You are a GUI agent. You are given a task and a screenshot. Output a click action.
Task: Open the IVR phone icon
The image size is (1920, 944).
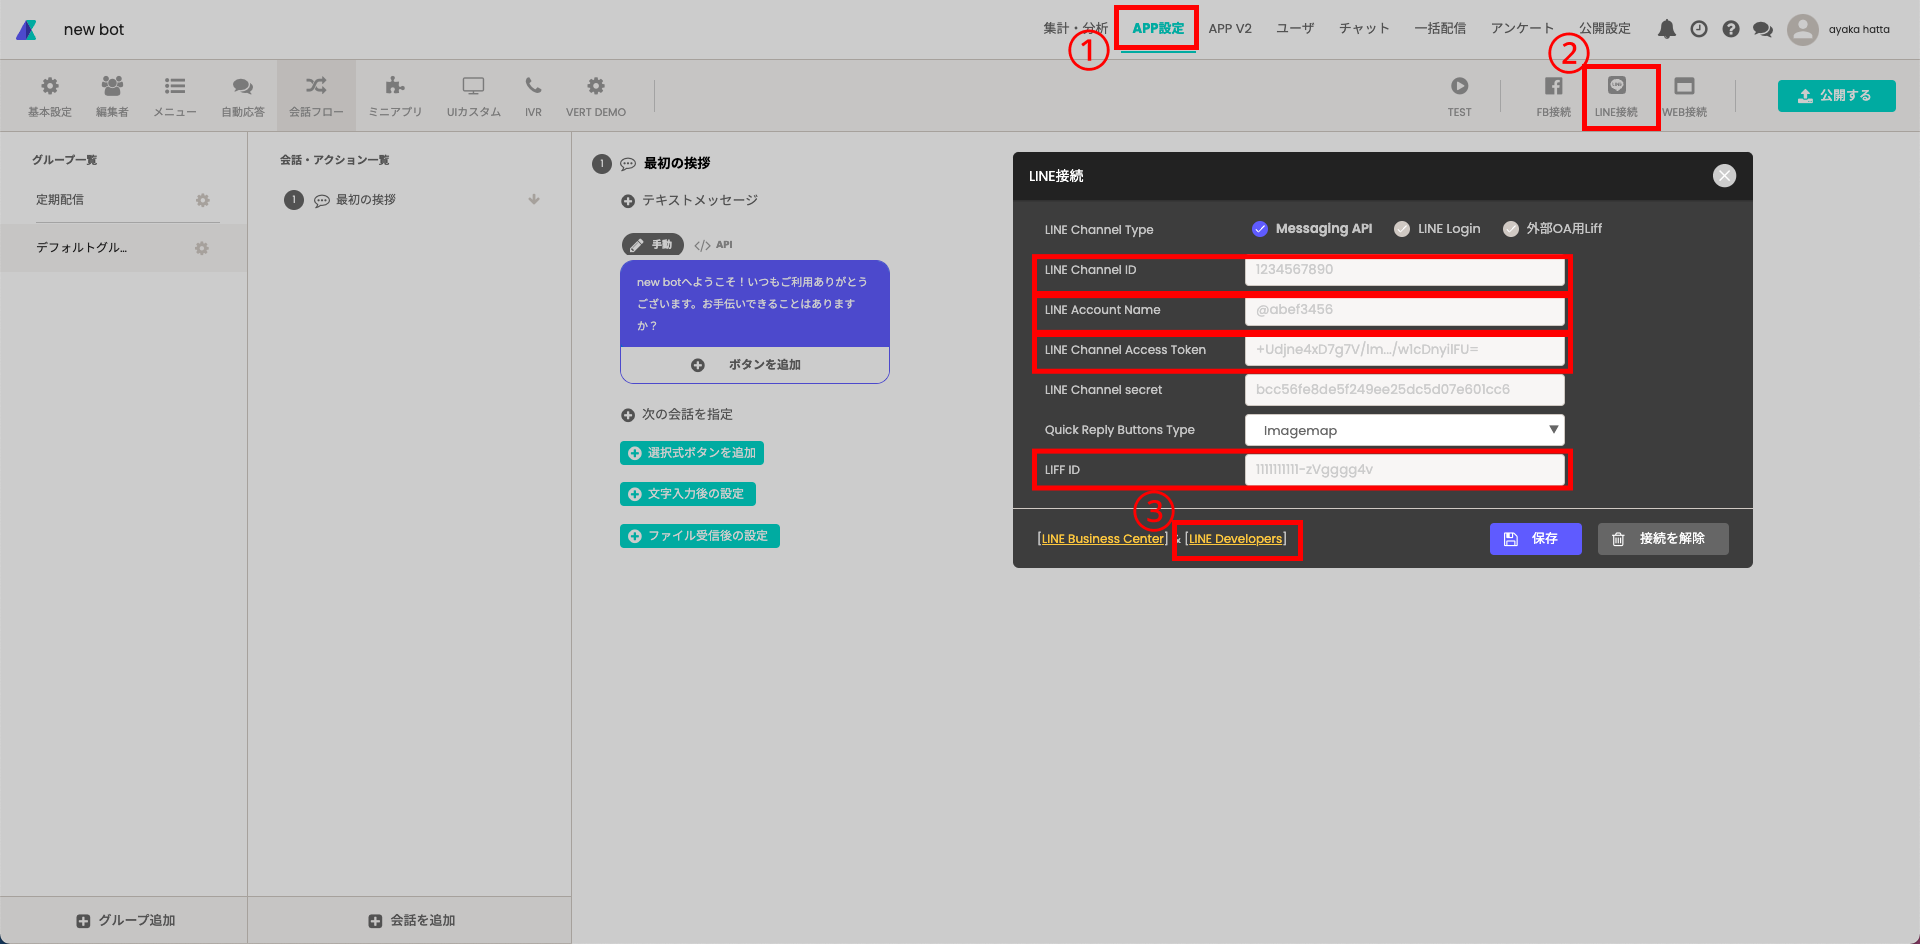click(x=533, y=86)
